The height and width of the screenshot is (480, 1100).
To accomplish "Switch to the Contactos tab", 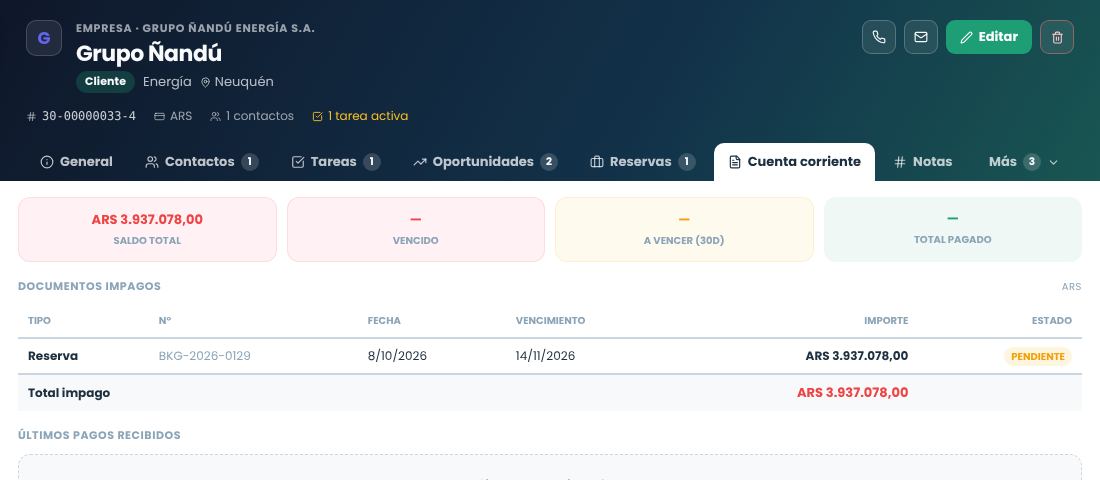I will pos(201,162).
